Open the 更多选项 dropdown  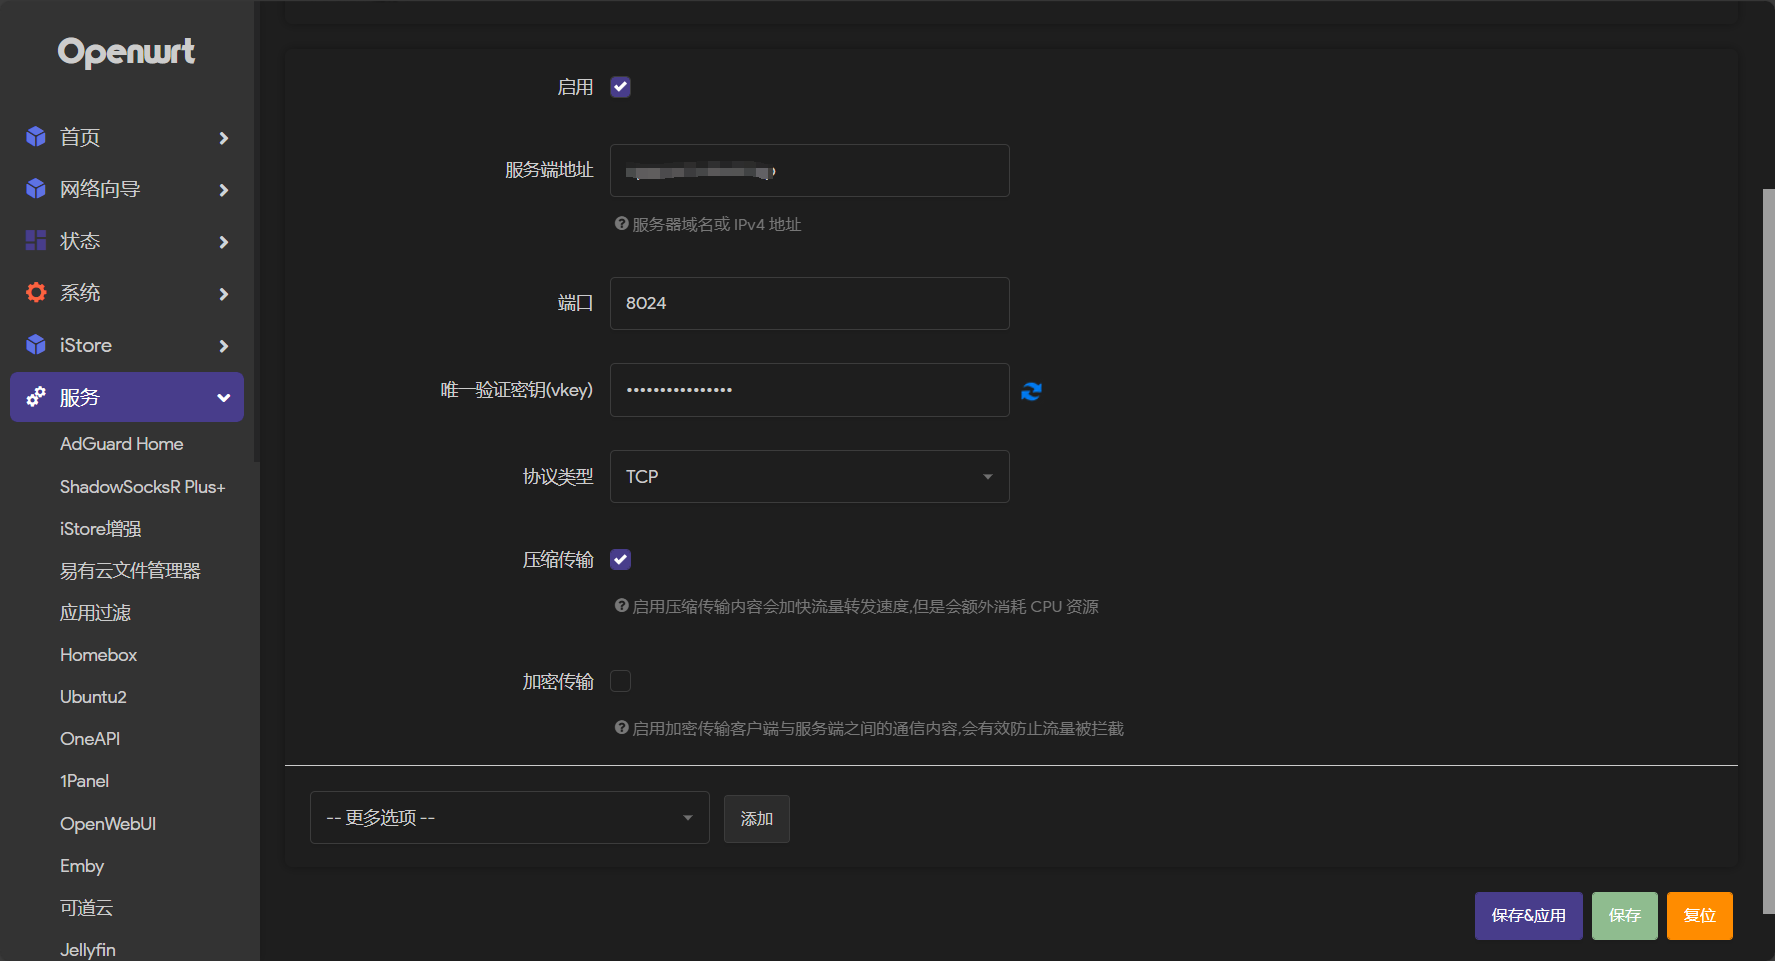pyautogui.click(x=508, y=817)
